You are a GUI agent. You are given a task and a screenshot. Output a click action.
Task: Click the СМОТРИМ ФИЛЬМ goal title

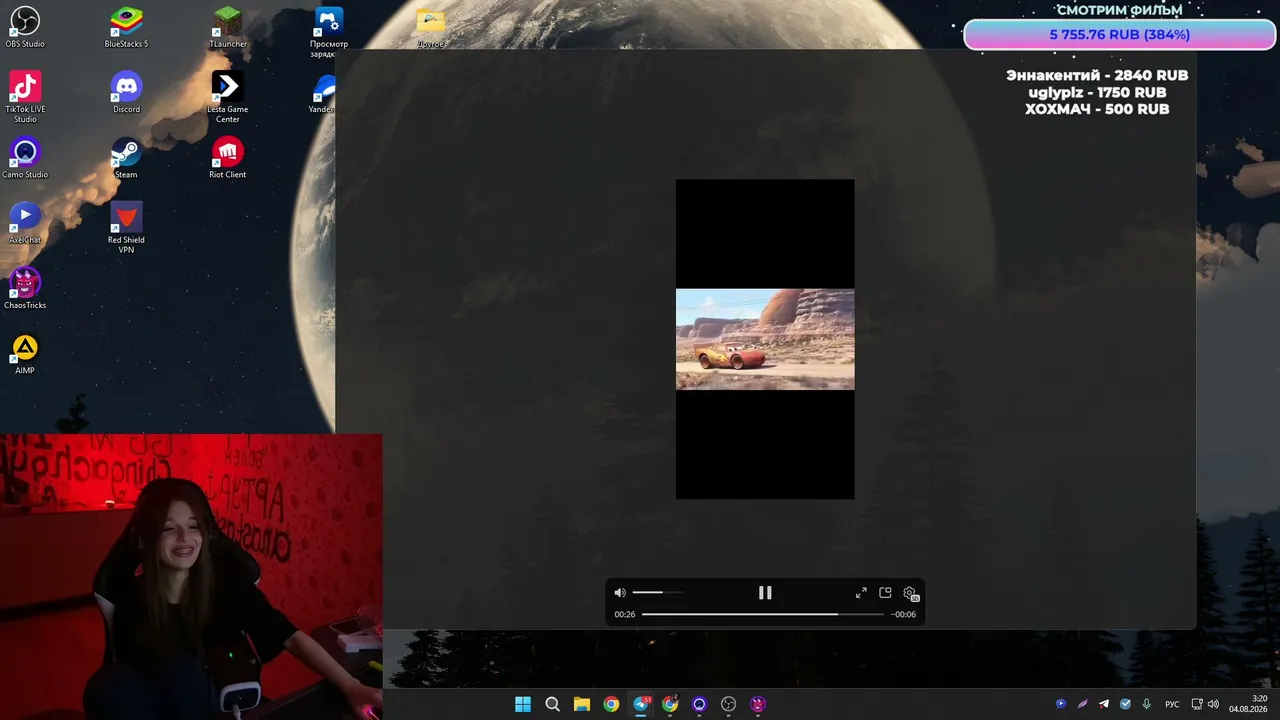[x=1119, y=10]
